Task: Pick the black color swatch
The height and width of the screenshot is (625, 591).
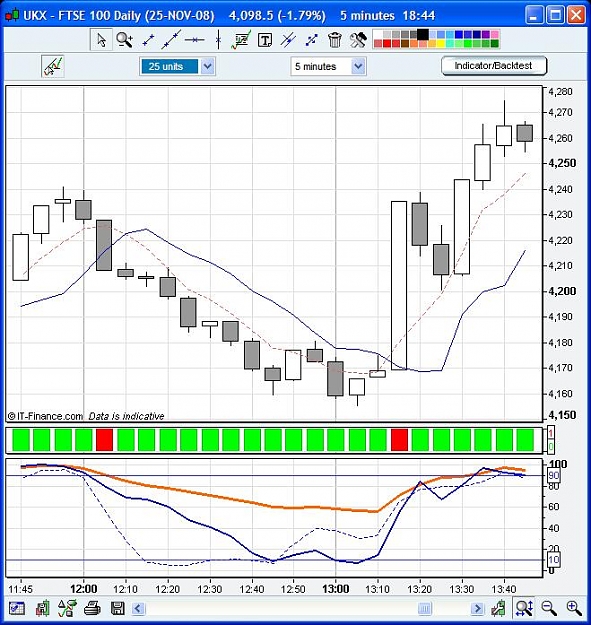Action: pyautogui.click(x=423, y=35)
